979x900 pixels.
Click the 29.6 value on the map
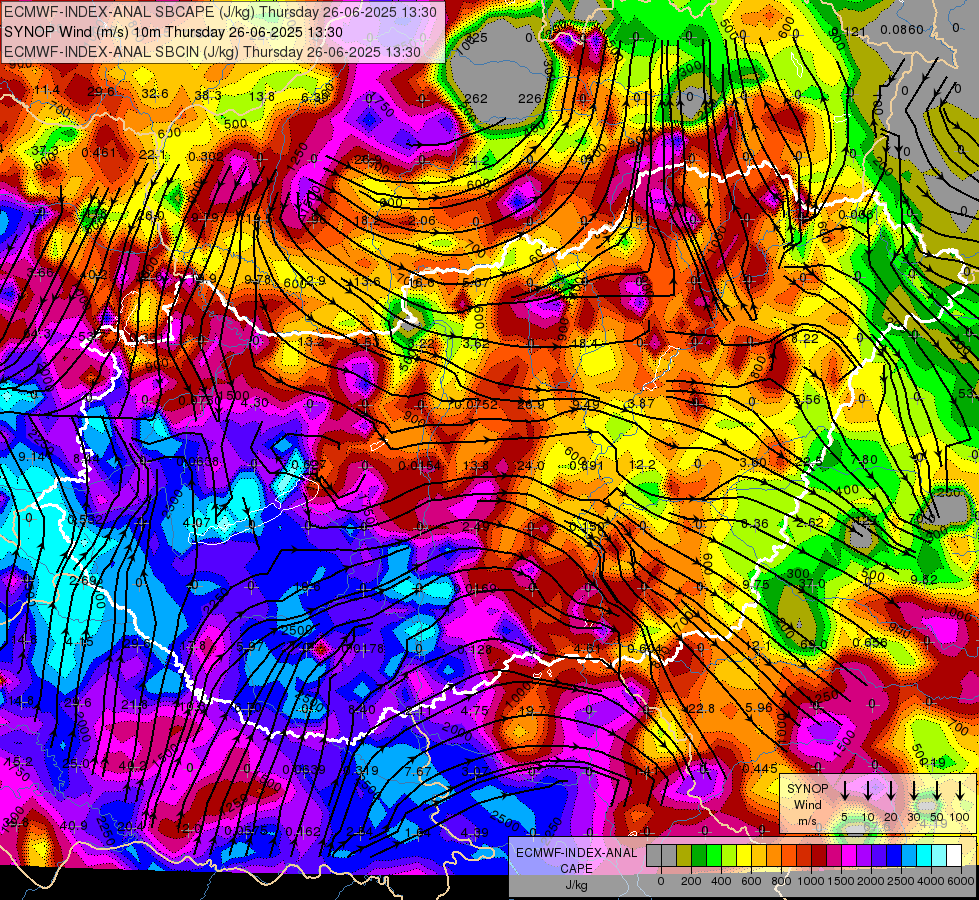[101, 92]
